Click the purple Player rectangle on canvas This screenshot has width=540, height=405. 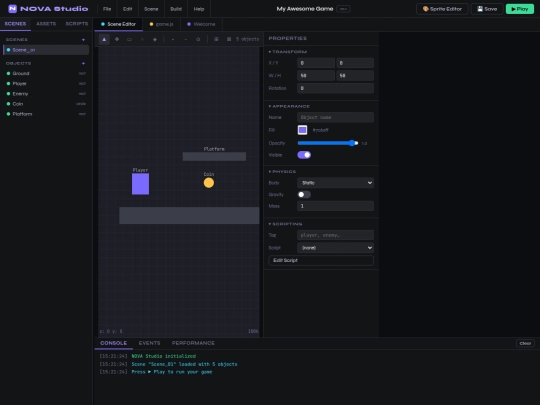(x=141, y=184)
